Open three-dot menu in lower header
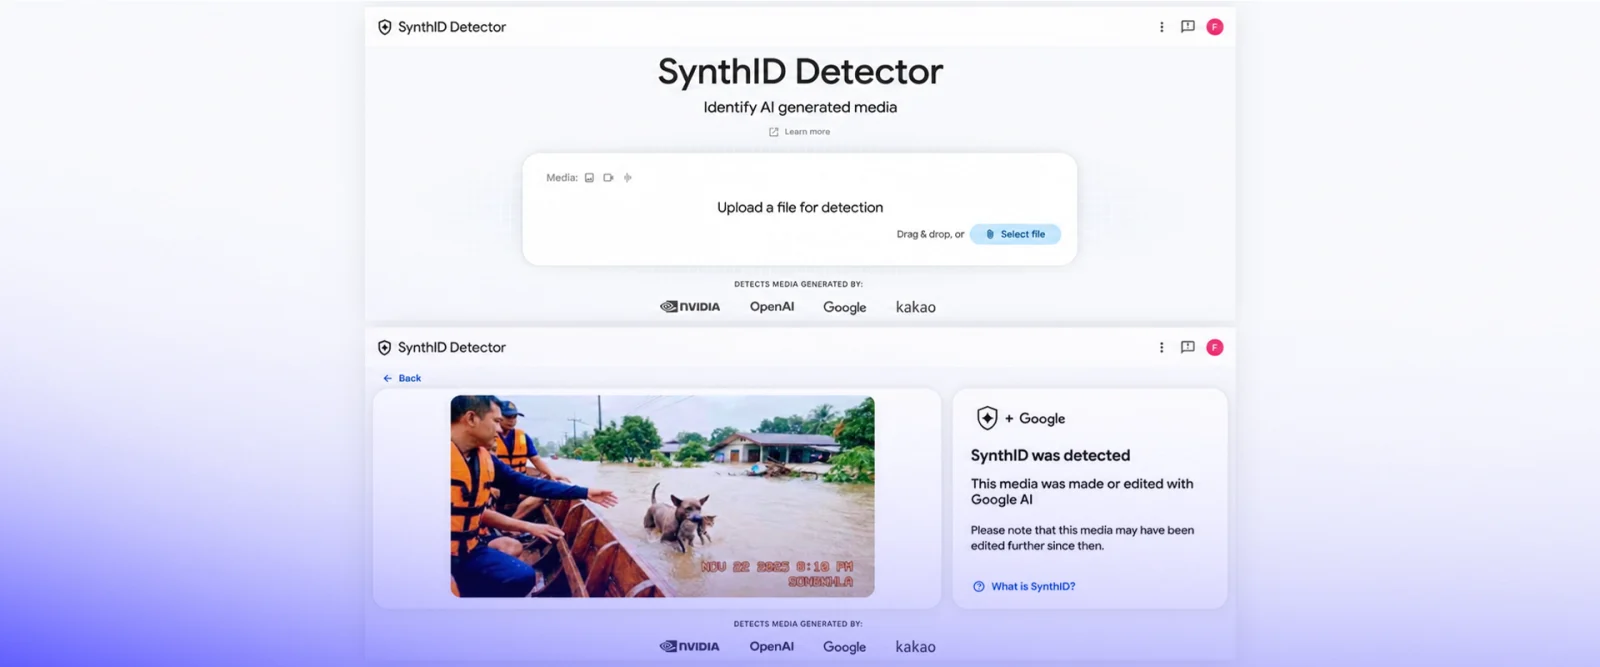Screen dimensions: 1600x667 click(1161, 348)
